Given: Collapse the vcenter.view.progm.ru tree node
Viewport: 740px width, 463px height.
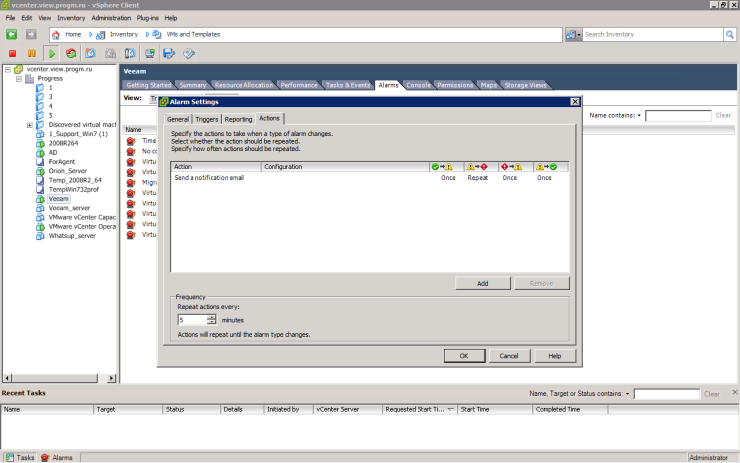Looking at the screenshot, I should [8, 69].
